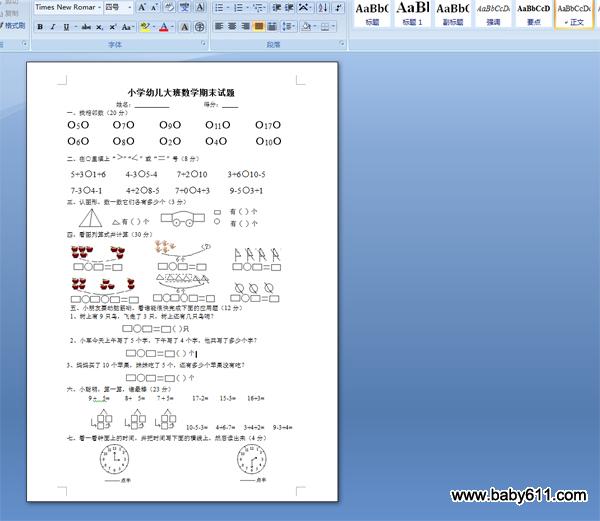Select the 强调 style
The height and width of the screenshot is (521, 600).
click(493, 12)
